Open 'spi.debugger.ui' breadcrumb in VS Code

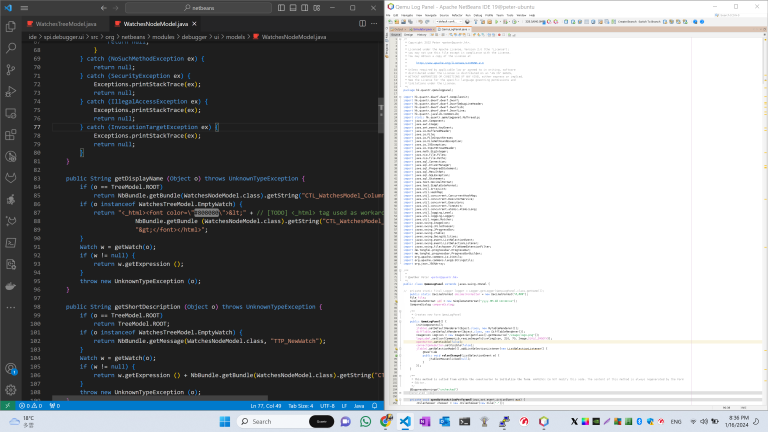point(64,37)
